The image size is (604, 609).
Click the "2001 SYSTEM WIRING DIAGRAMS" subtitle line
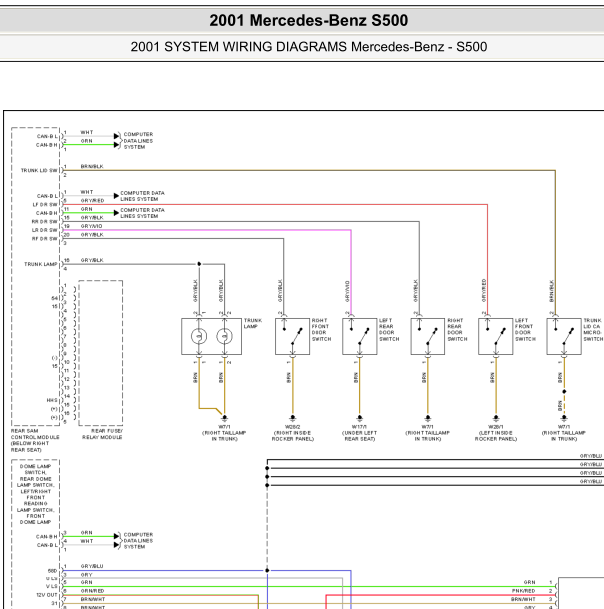point(308,47)
